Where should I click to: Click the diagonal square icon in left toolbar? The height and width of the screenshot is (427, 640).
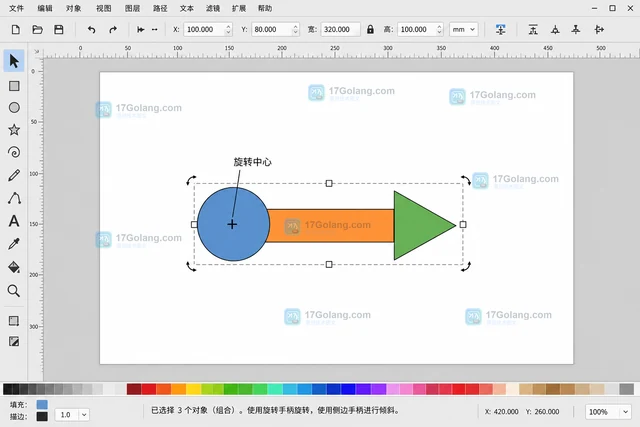pyautogui.click(x=14, y=341)
